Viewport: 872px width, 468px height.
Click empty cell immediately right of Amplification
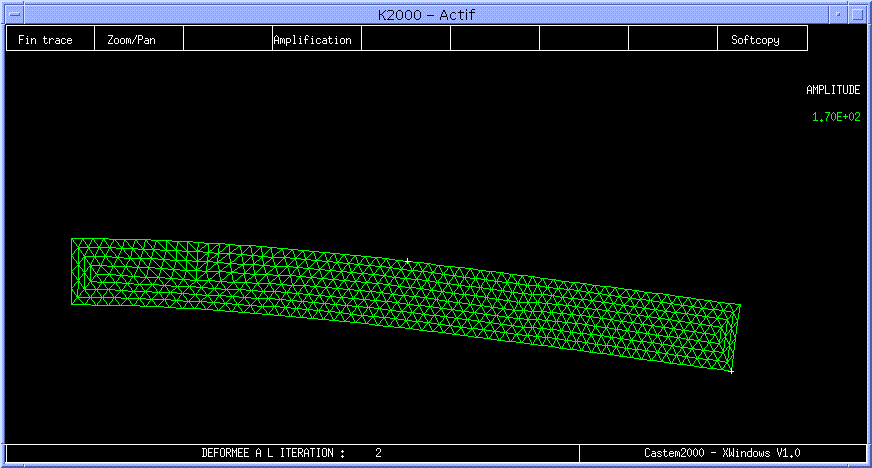click(406, 40)
